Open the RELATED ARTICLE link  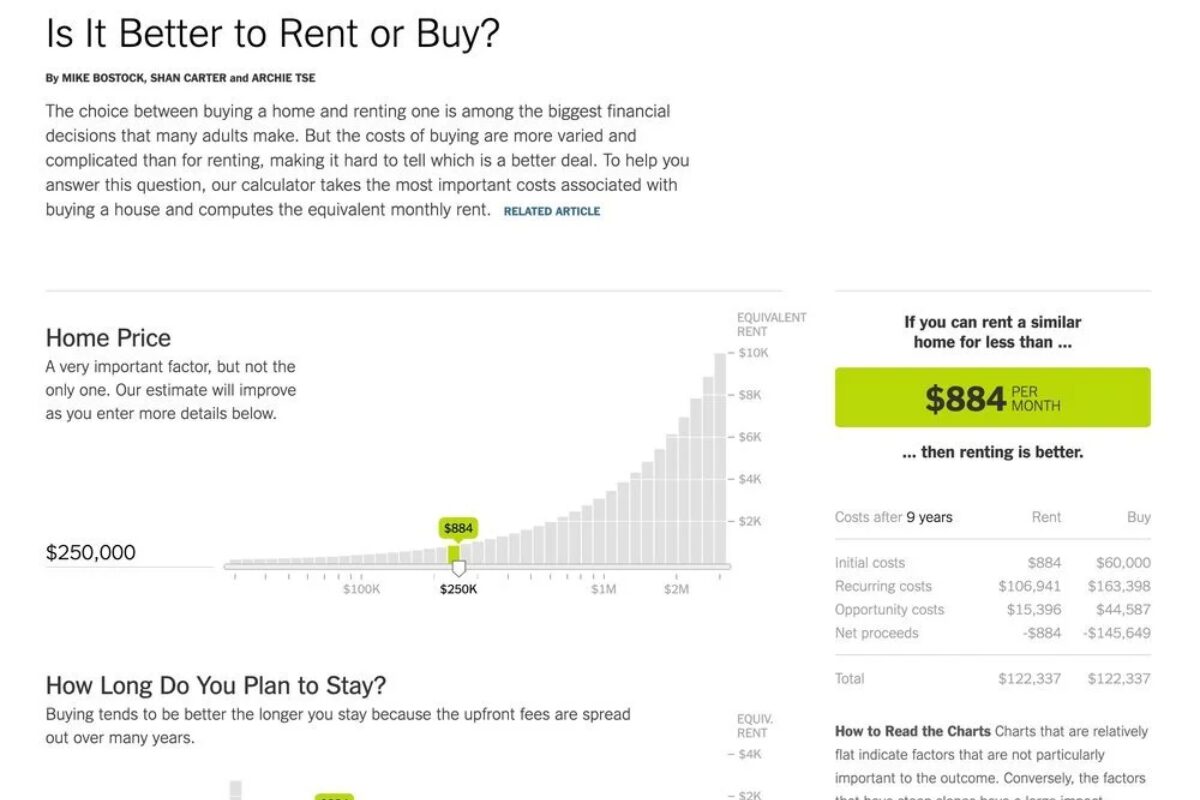(x=551, y=211)
